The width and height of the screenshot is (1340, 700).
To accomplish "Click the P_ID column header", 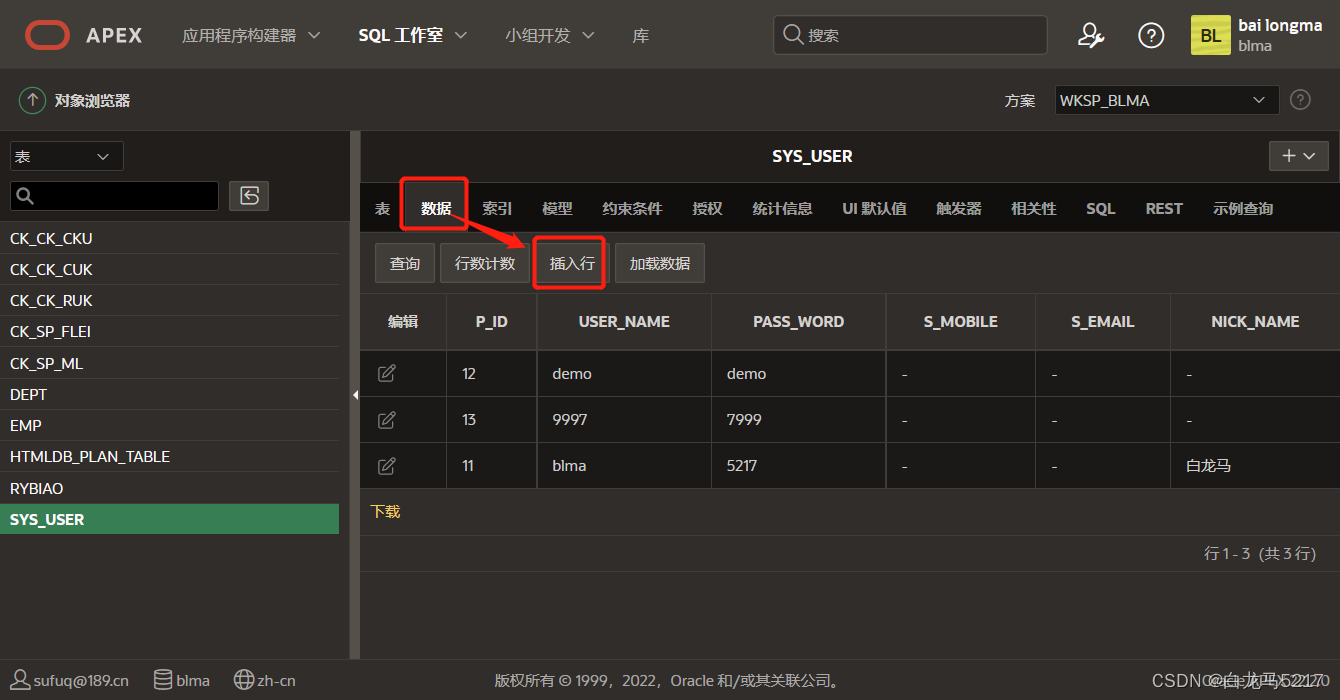I will click(x=491, y=321).
